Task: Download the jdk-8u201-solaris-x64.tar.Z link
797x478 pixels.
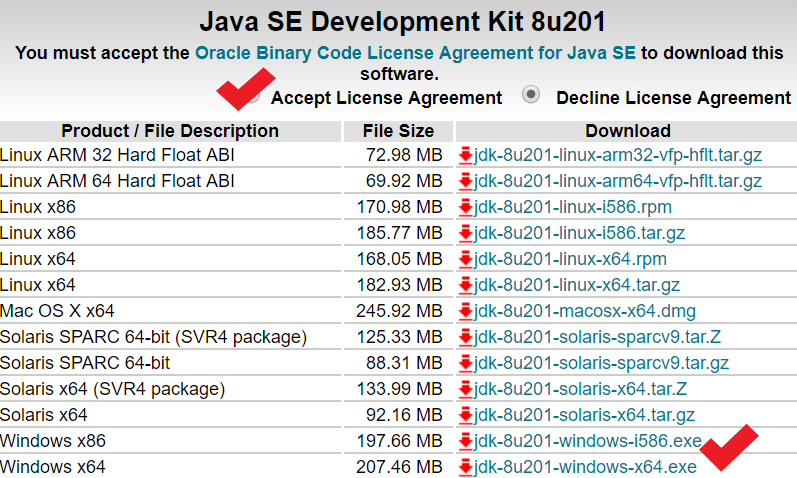Action: coord(580,389)
